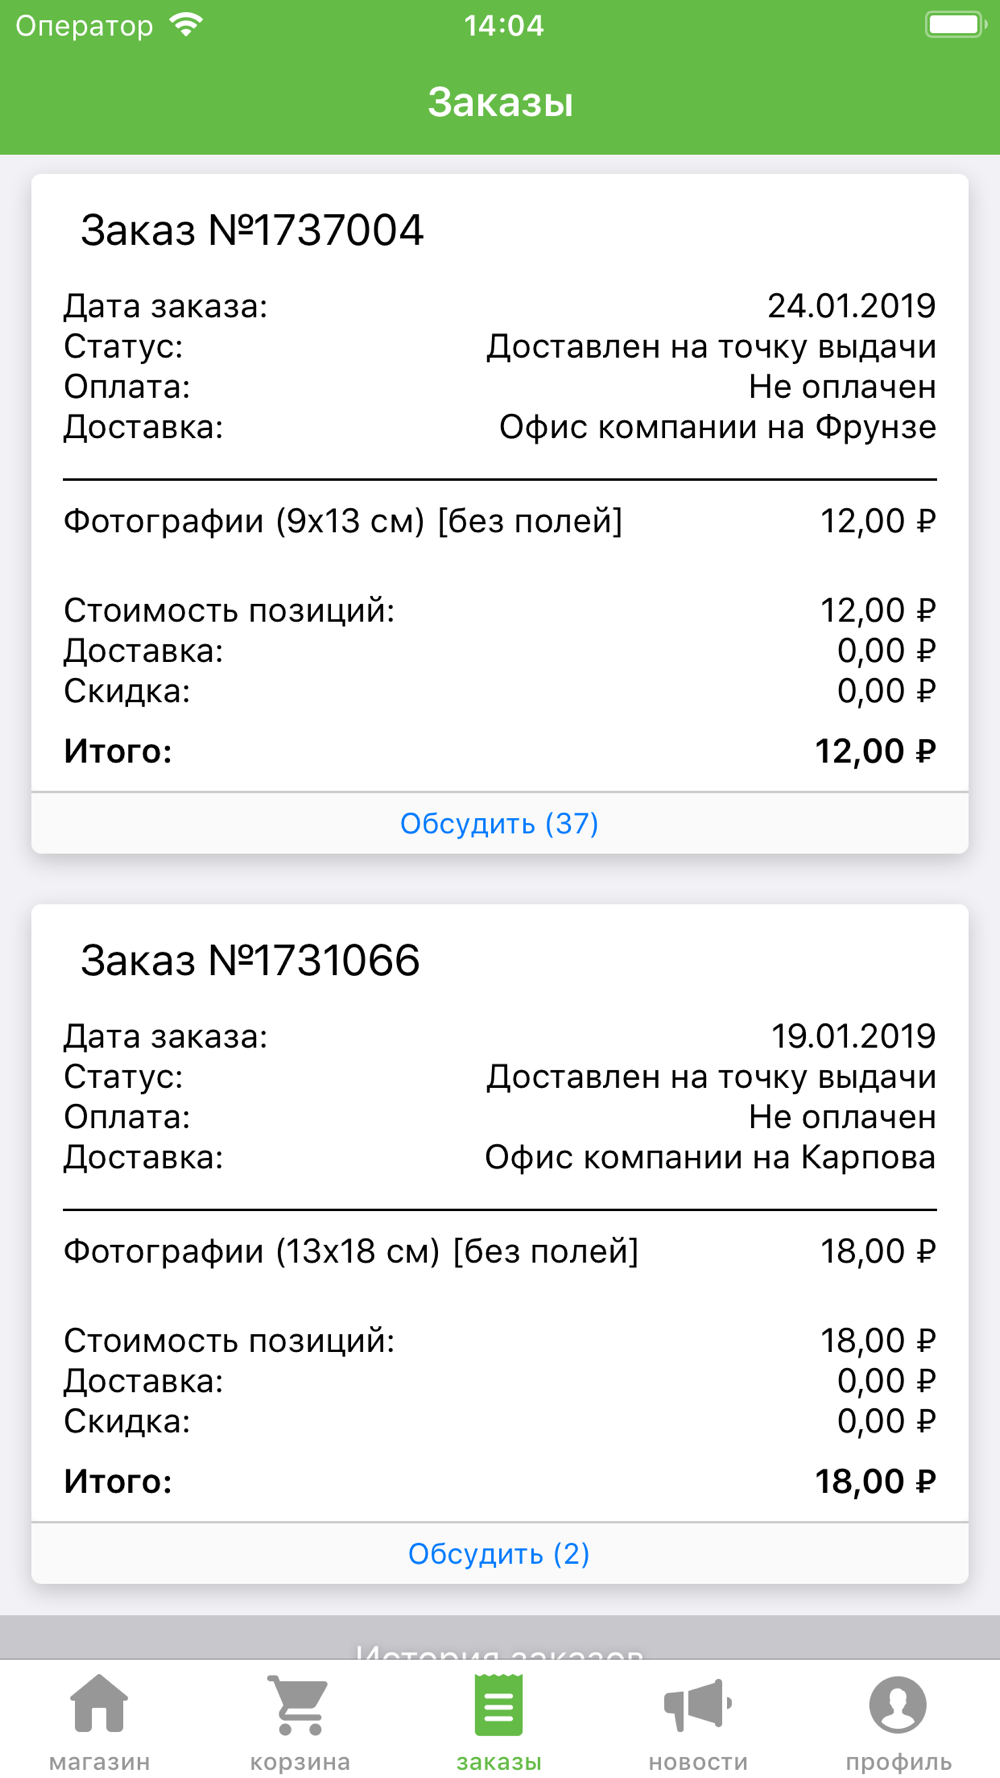Select the green заказы list icon
1000x1778 pixels.
[498, 1705]
